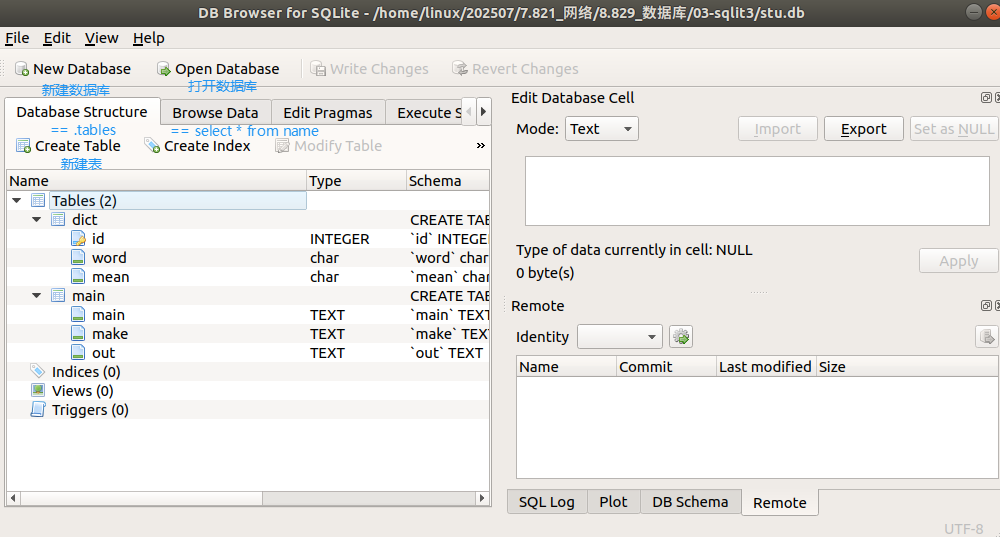Collapse the Tables (2) tree node
Image resolution: width=1000 pixels, height=537 pixels.
pos(17,201)
